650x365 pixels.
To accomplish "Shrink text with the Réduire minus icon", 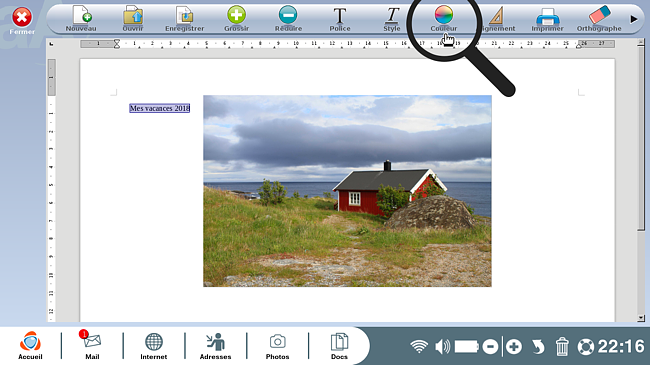I will [x=288, y=19].
